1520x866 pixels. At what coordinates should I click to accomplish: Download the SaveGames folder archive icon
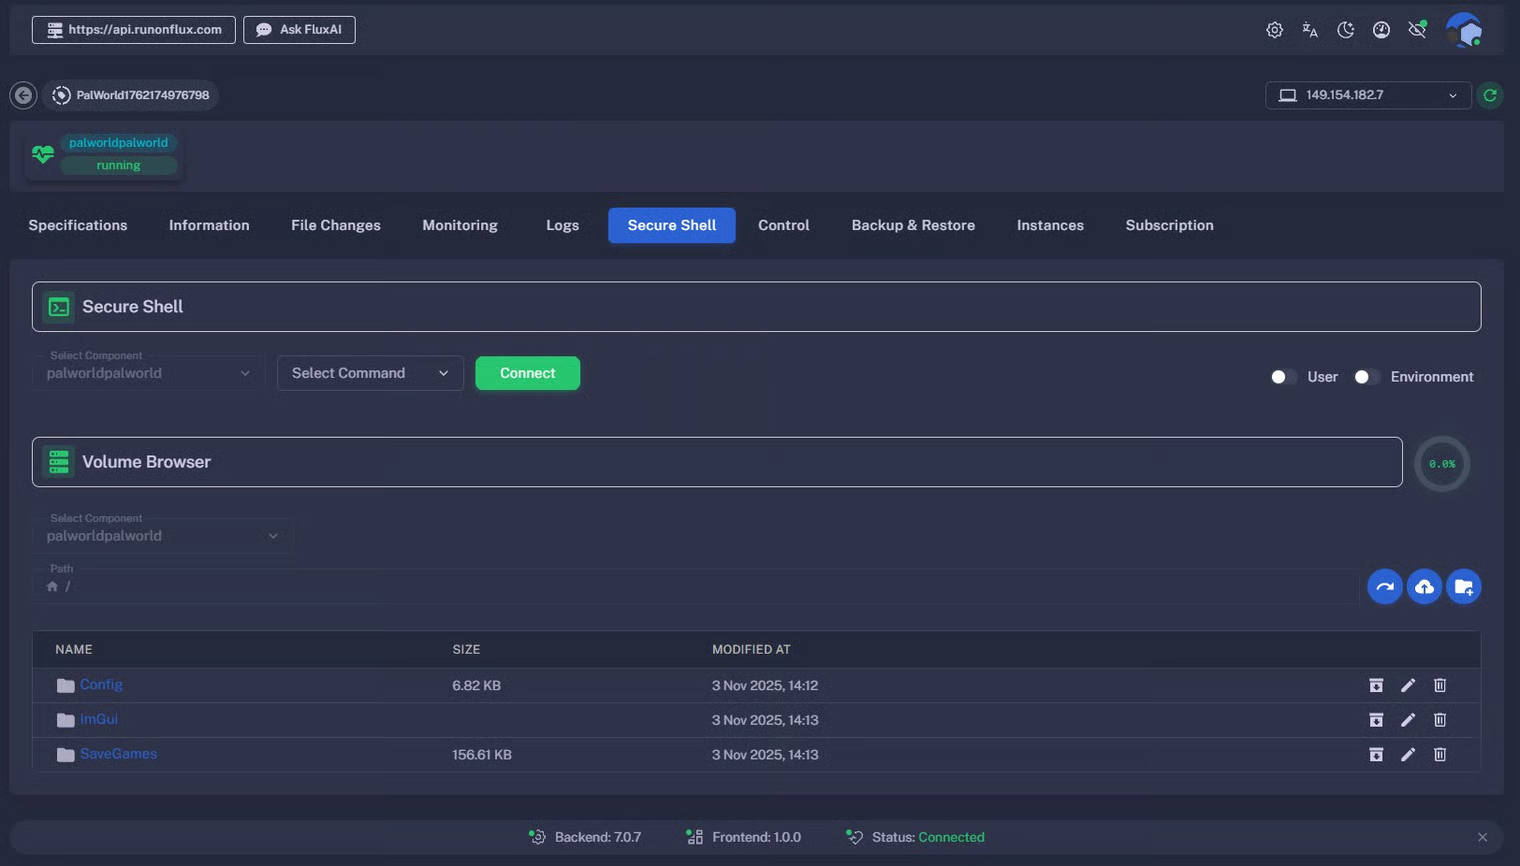point(1376,755)
